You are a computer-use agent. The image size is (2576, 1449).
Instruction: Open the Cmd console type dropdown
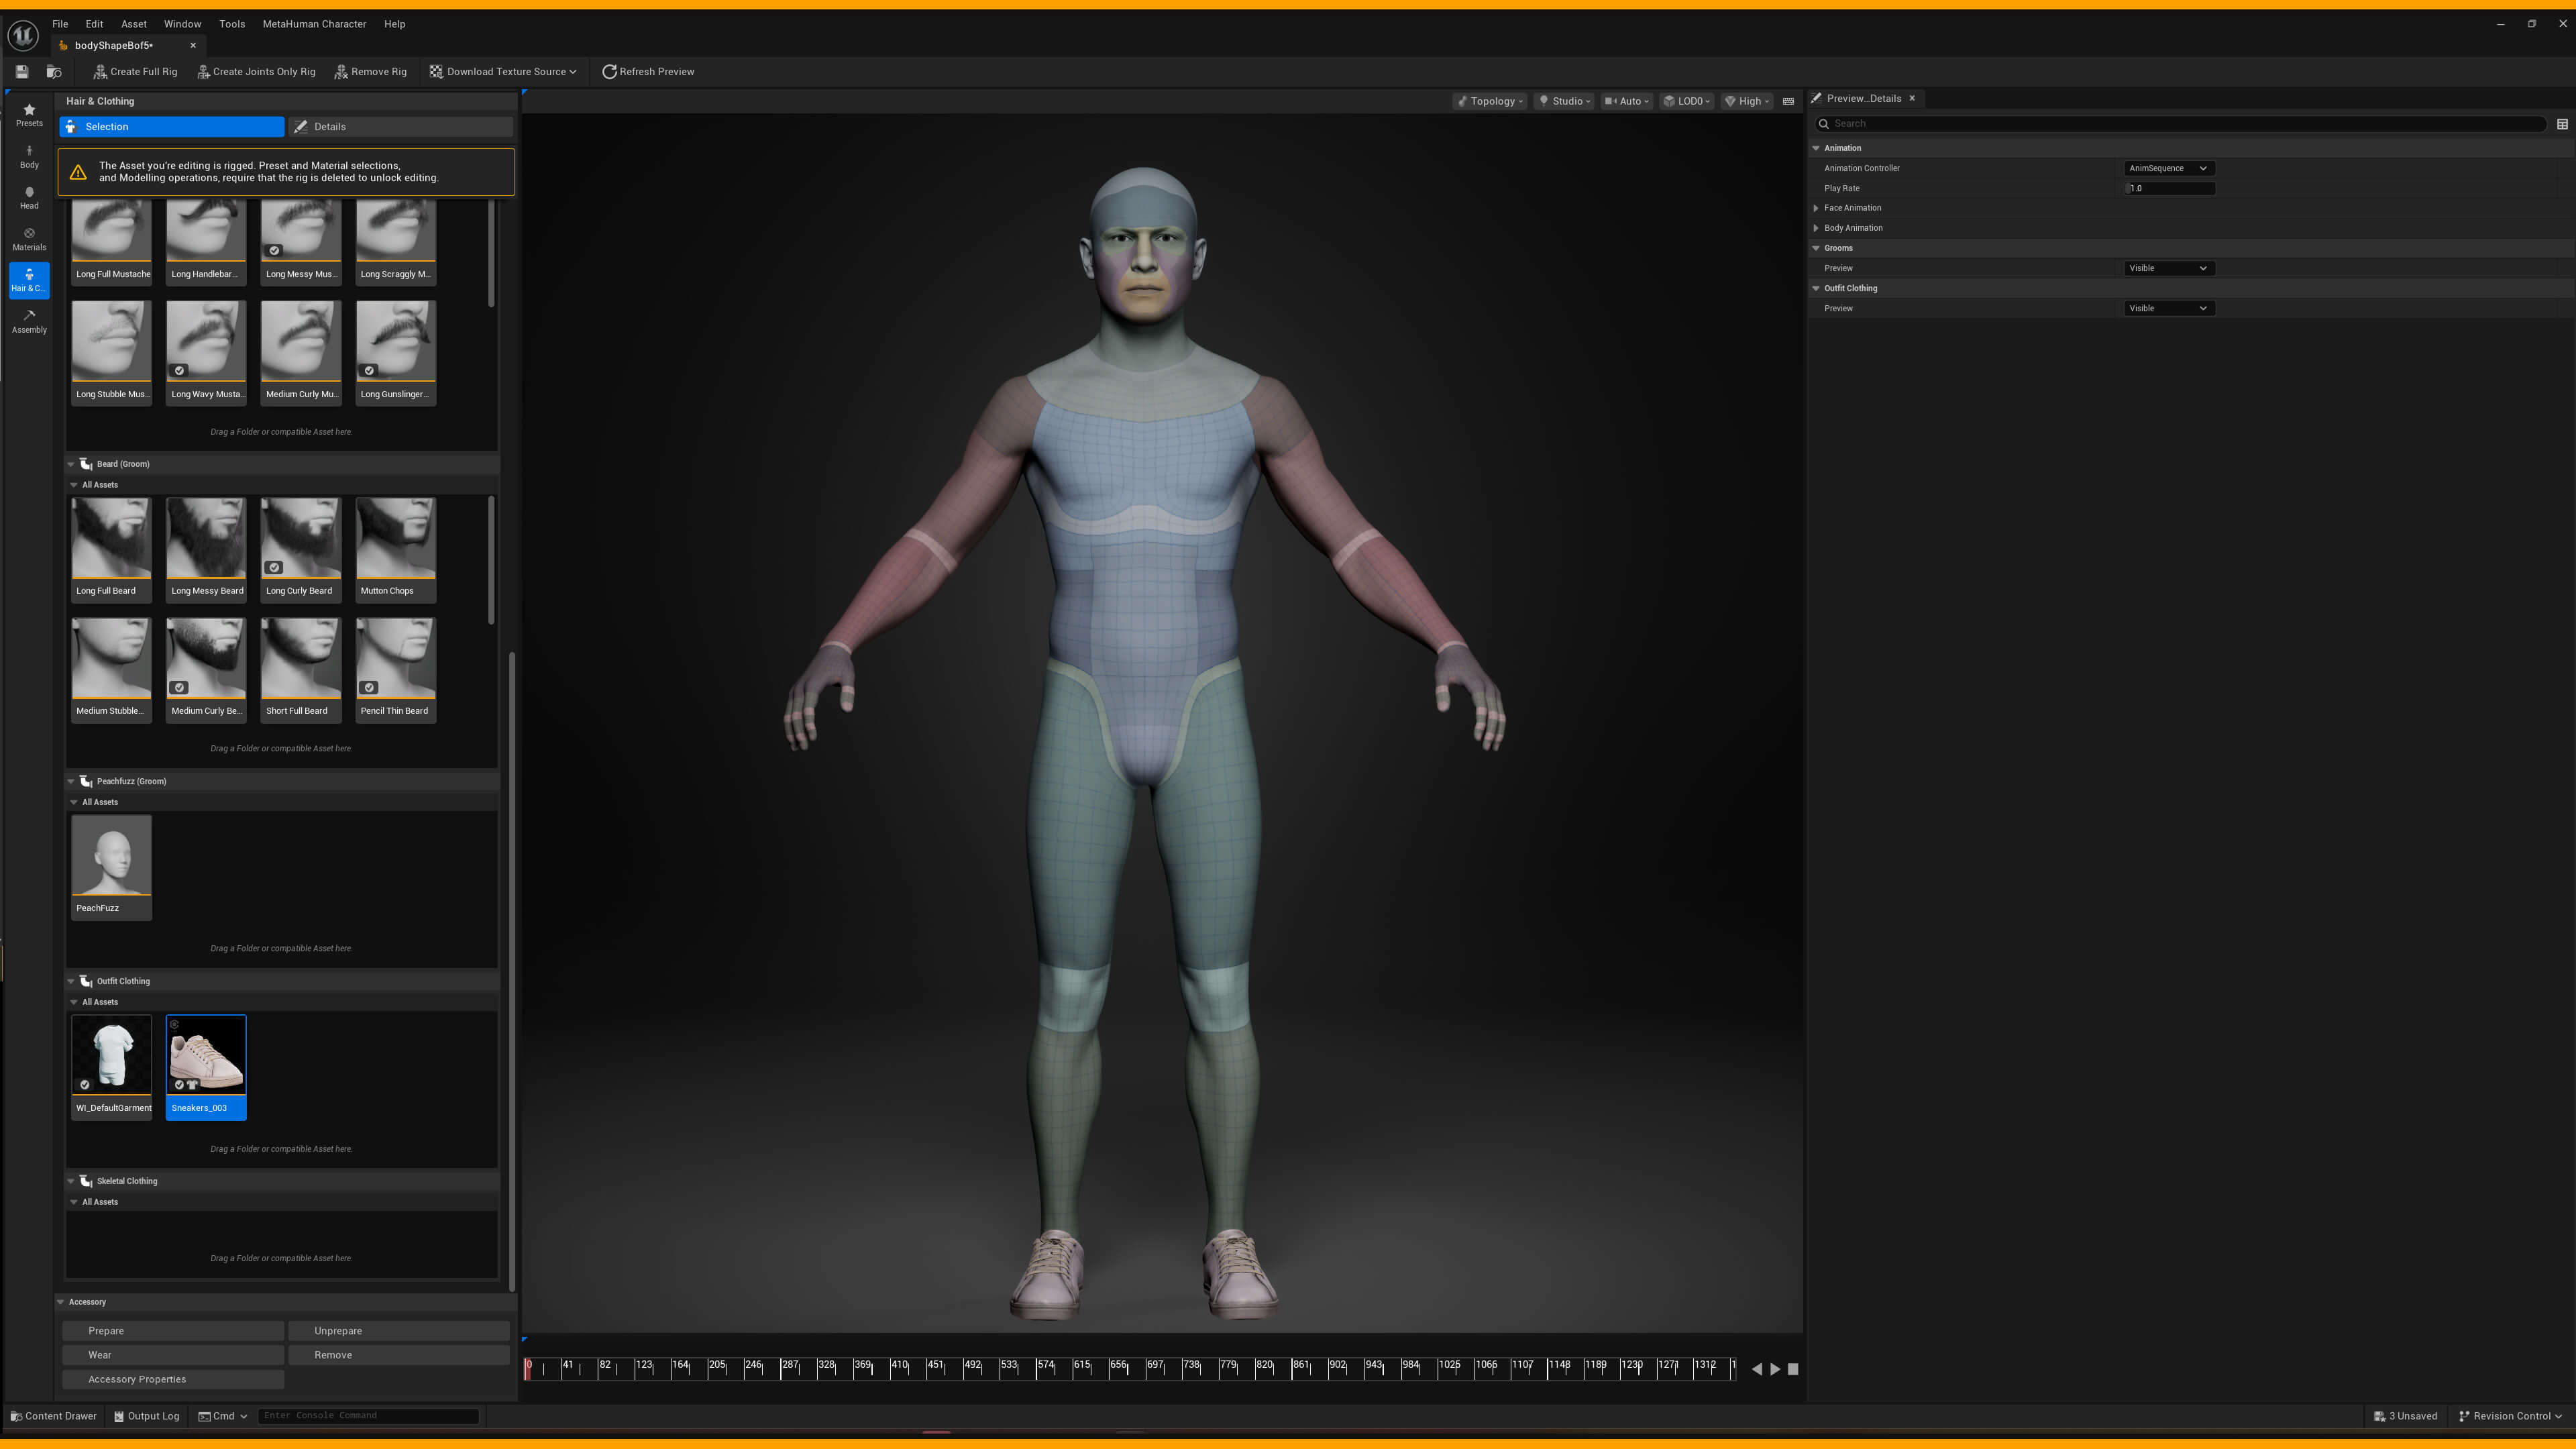point(222,1416)
